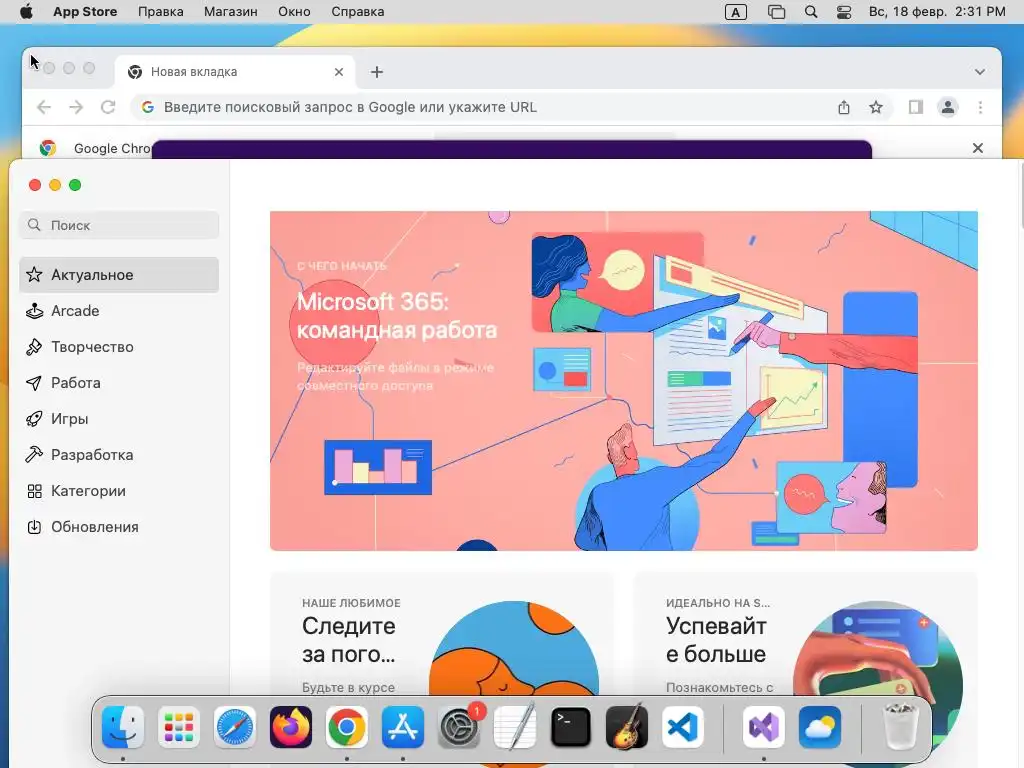
Task: Open TextEdit from the Dock
Action: click(515, 727)
